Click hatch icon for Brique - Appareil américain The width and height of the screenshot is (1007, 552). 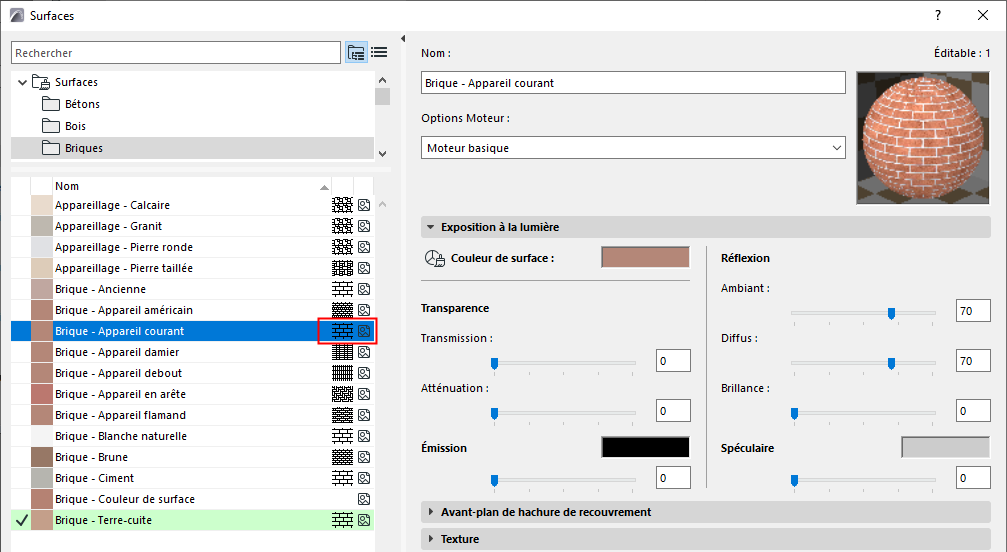click(x=342, y=310)
